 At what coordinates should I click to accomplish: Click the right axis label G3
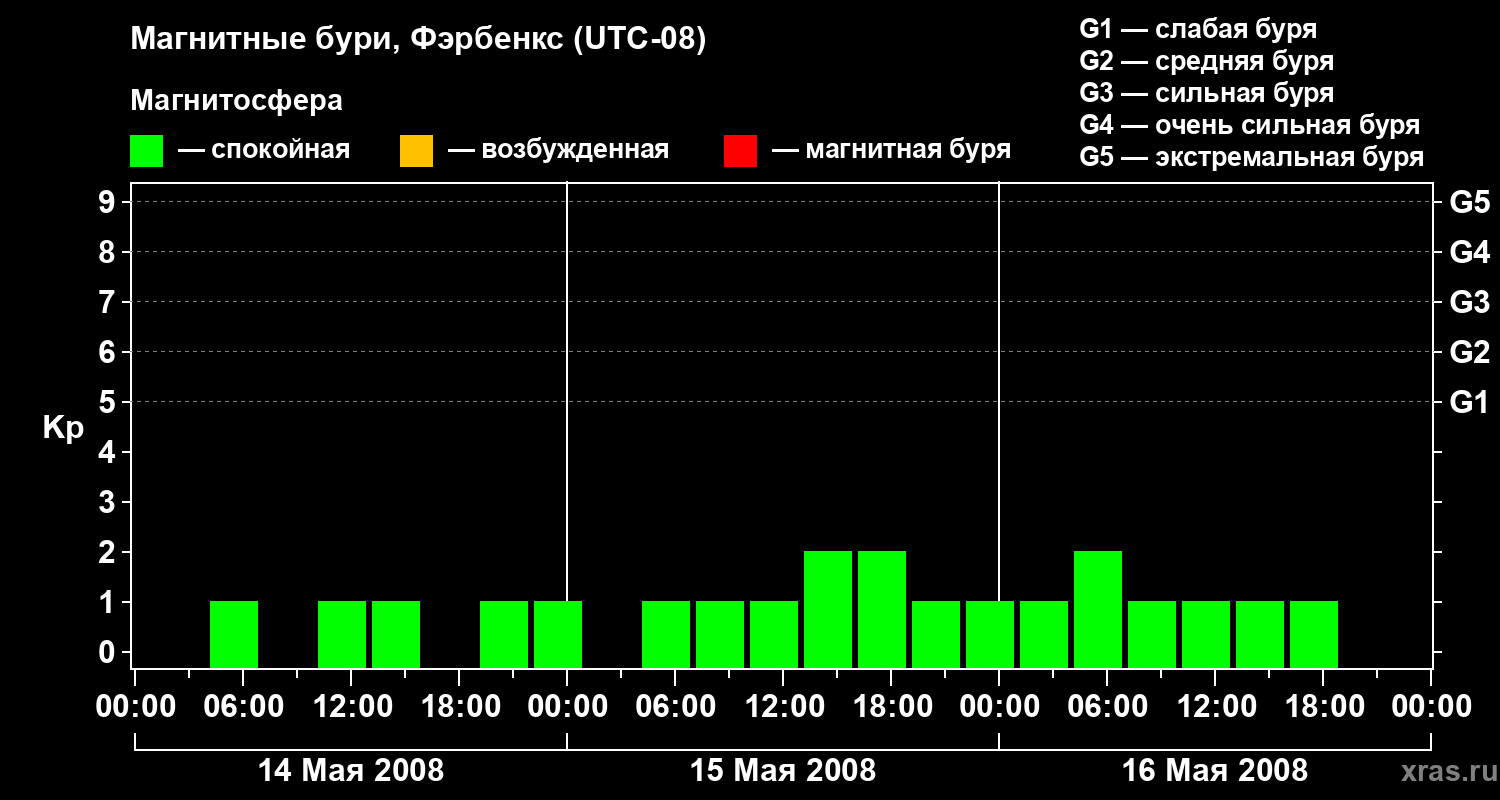[1469, 302]
